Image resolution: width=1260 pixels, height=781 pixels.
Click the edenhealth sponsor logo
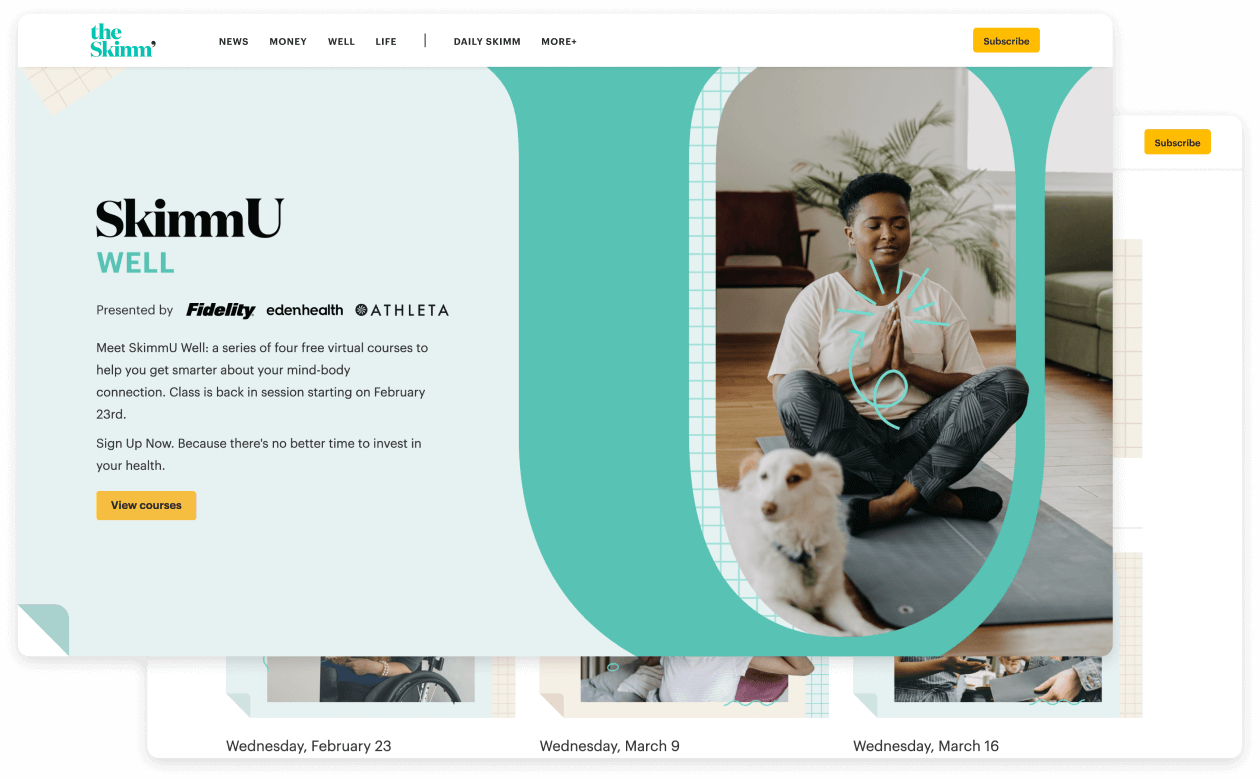[305, 310]
